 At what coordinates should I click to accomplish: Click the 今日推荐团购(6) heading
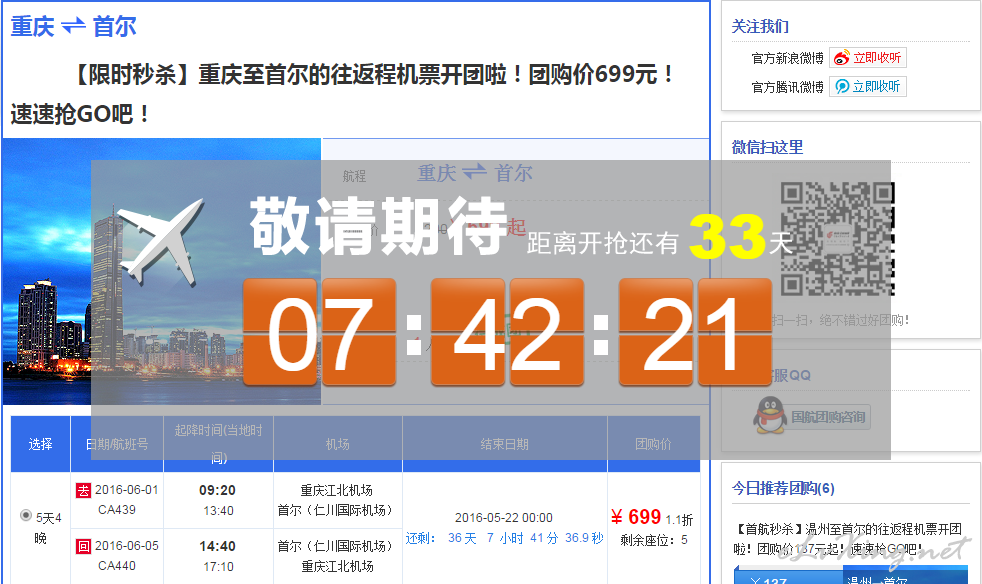(783, 488)
